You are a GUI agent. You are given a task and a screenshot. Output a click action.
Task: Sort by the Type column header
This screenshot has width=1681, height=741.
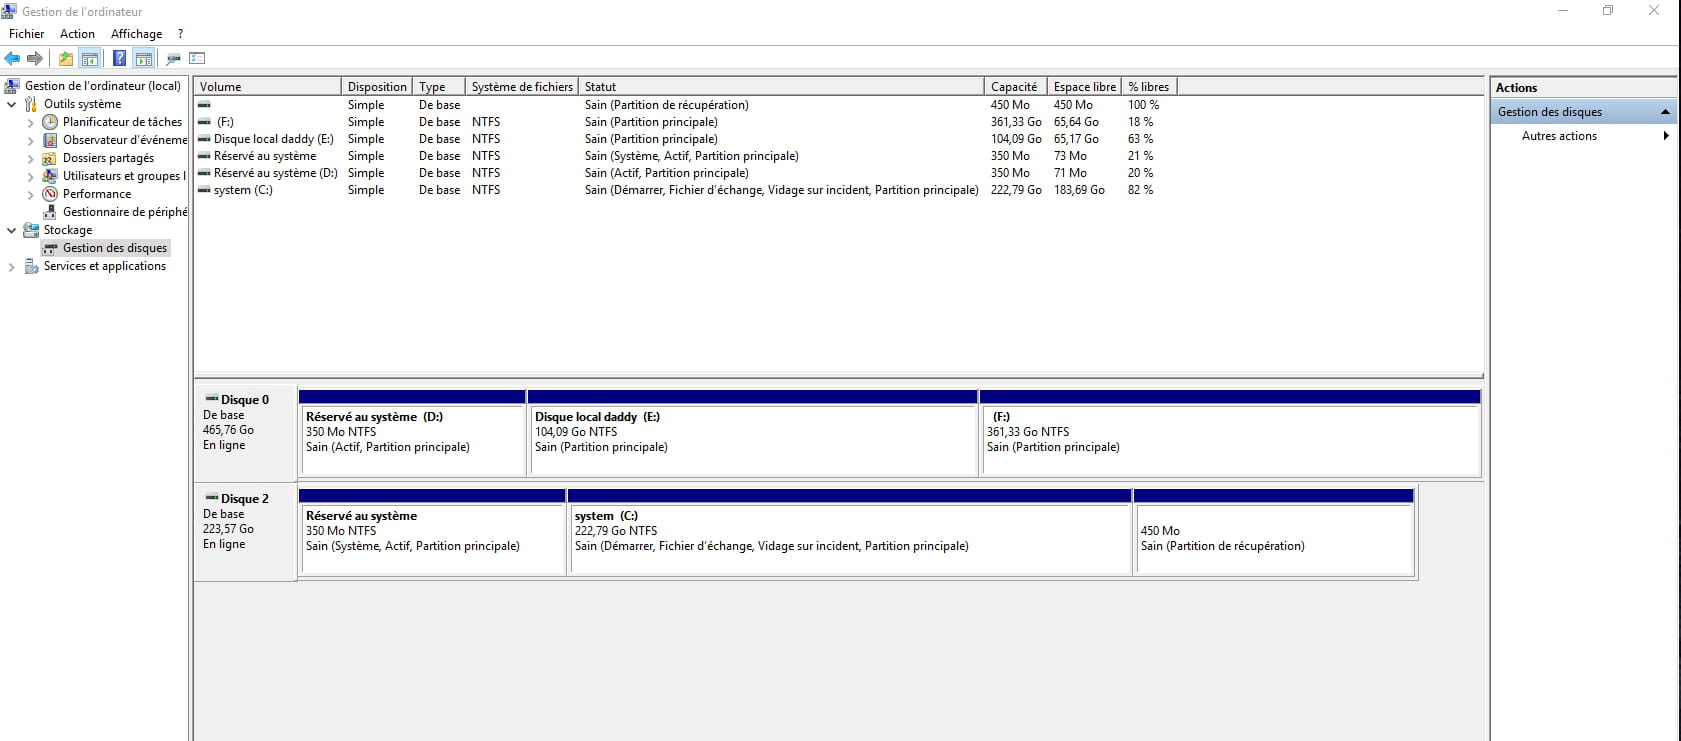click(438, 87)
